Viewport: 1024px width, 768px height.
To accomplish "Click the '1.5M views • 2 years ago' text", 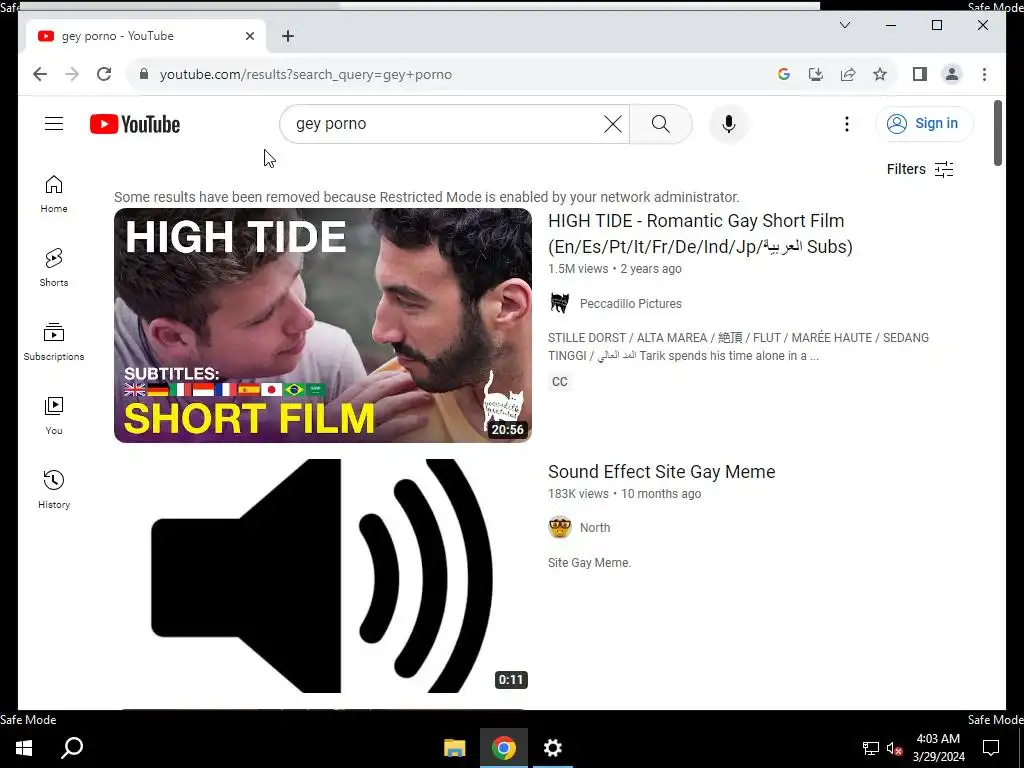I will click(615, 268).
